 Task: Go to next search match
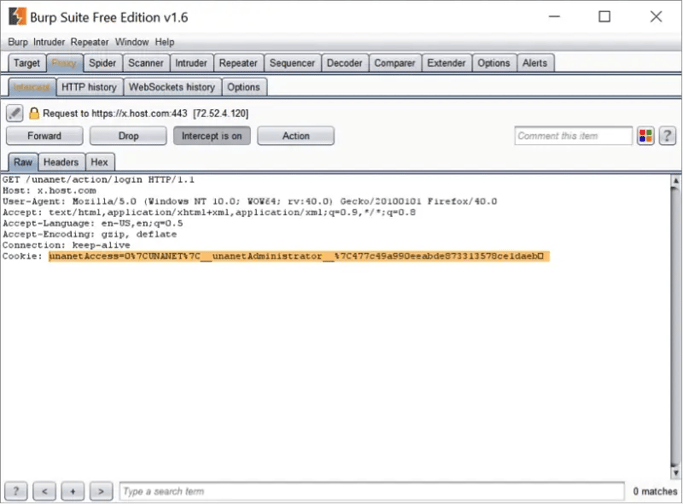coord(100,491)
